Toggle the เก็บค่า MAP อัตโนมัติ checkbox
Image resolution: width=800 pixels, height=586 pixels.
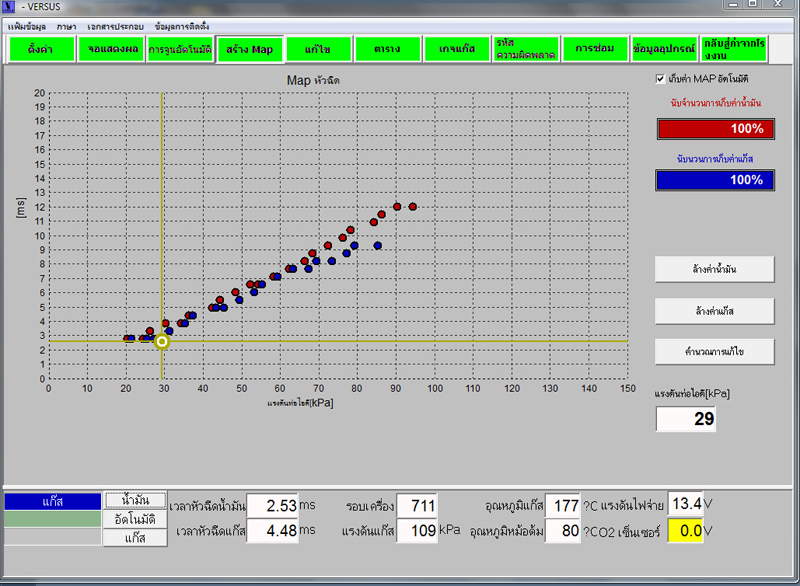click(660, 79)
